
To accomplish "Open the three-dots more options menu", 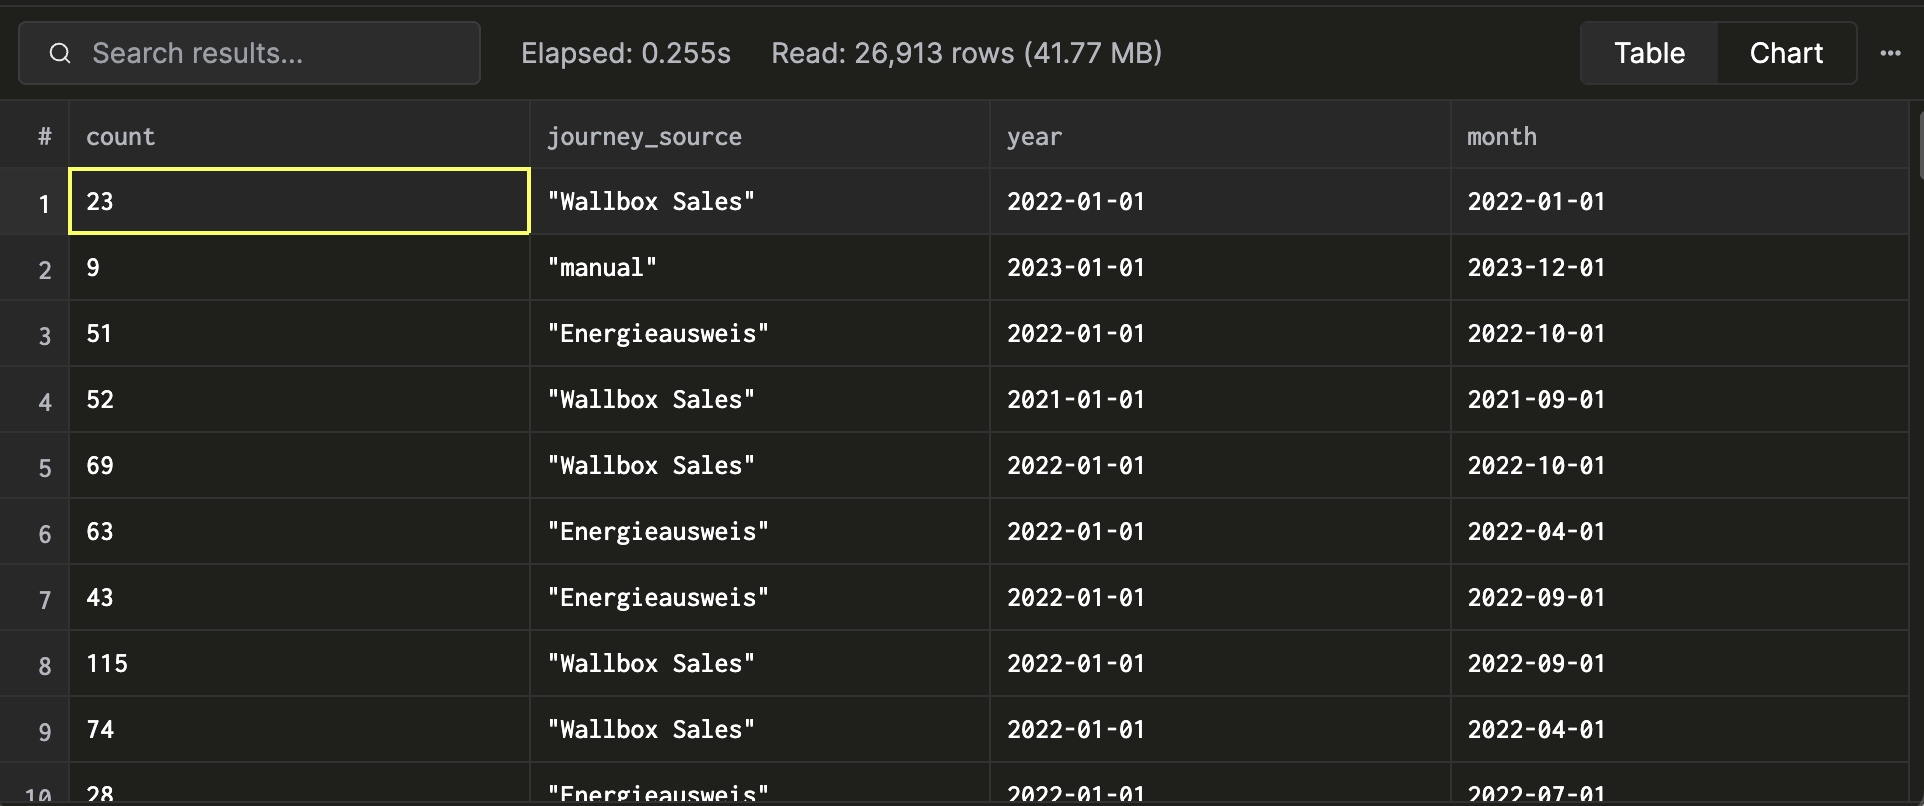I will (x=1890, y=53).
